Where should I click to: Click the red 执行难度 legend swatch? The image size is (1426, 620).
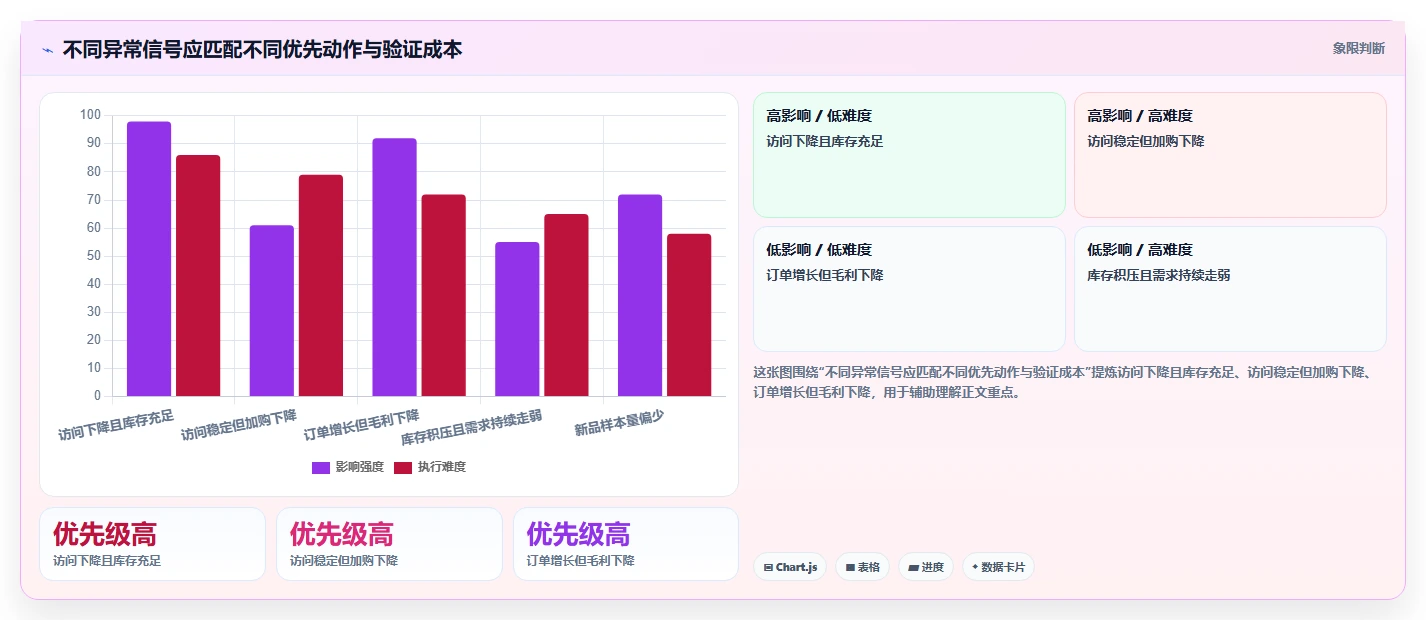[x=403, y=468]
